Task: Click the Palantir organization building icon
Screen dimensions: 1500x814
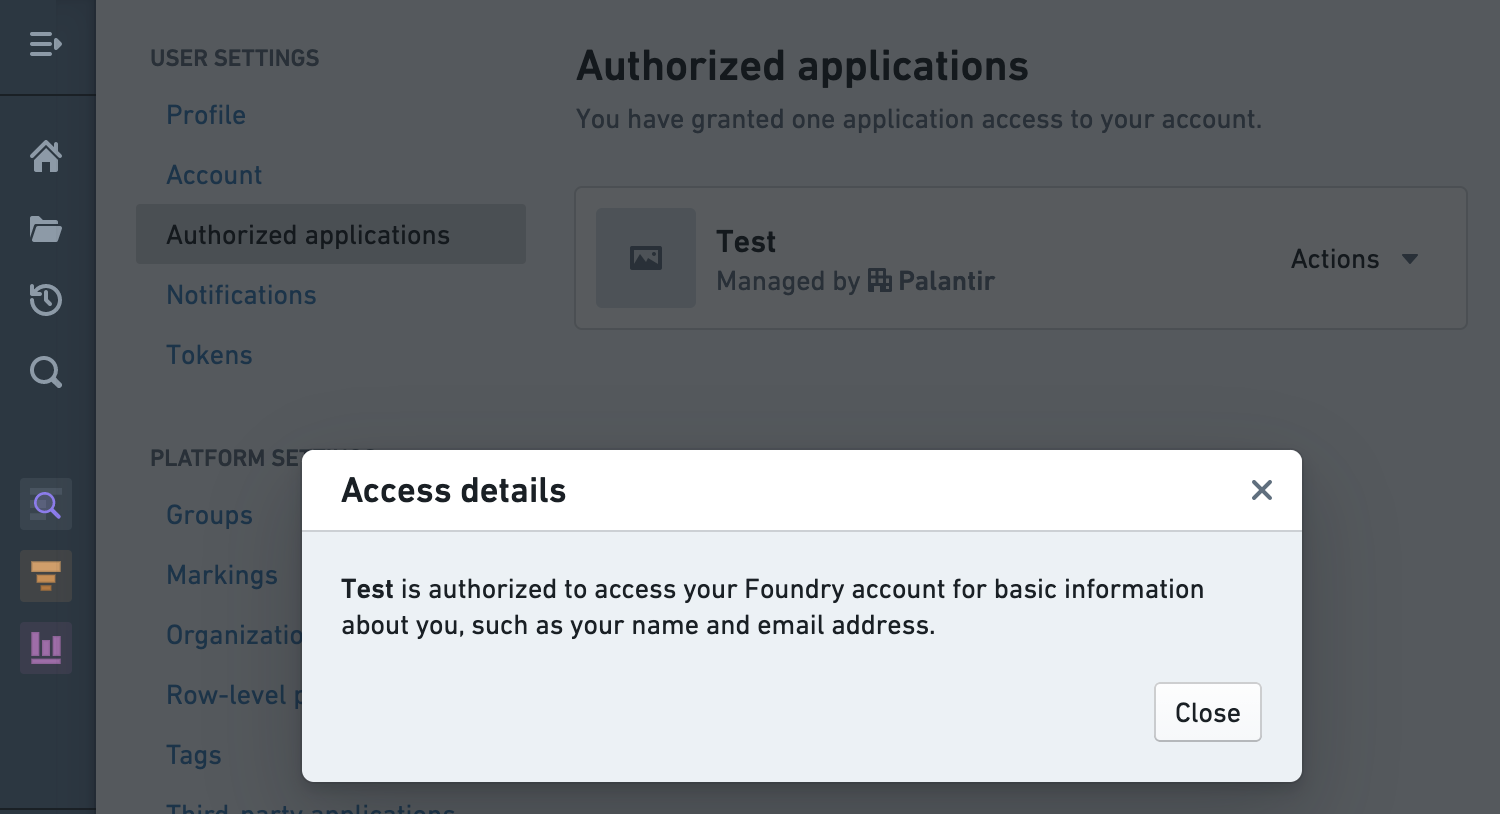Action: tap(879, 280)
